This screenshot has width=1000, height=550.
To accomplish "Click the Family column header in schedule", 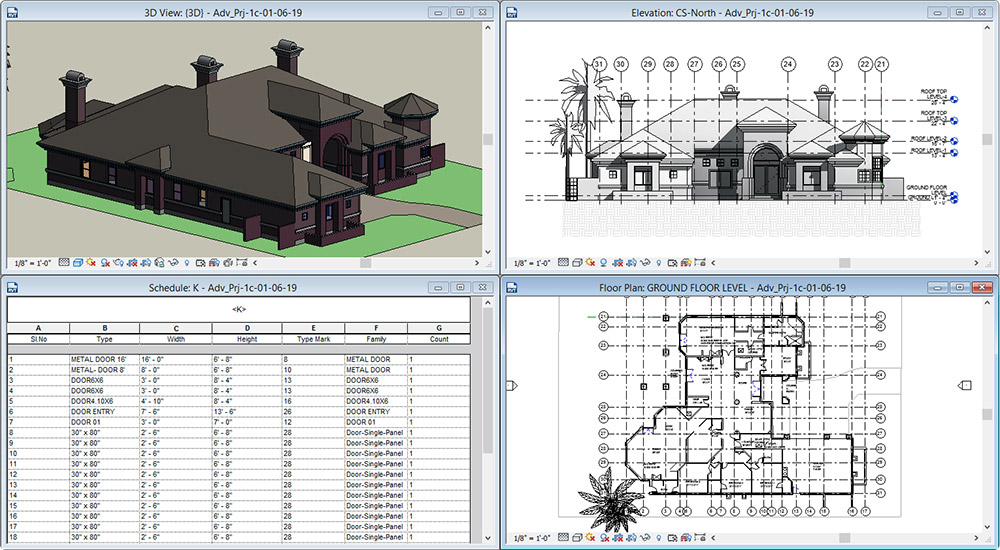I will [376, 338].
